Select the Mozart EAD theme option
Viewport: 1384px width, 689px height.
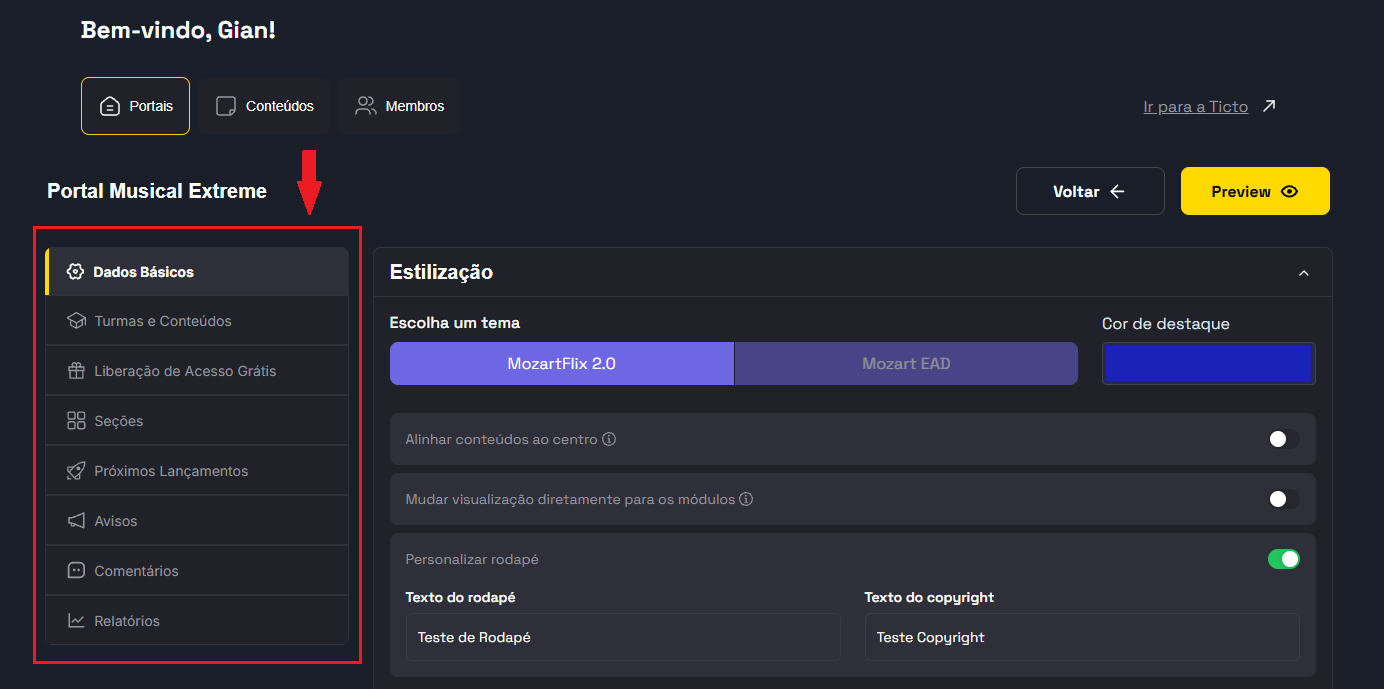[x=906, y=364]
